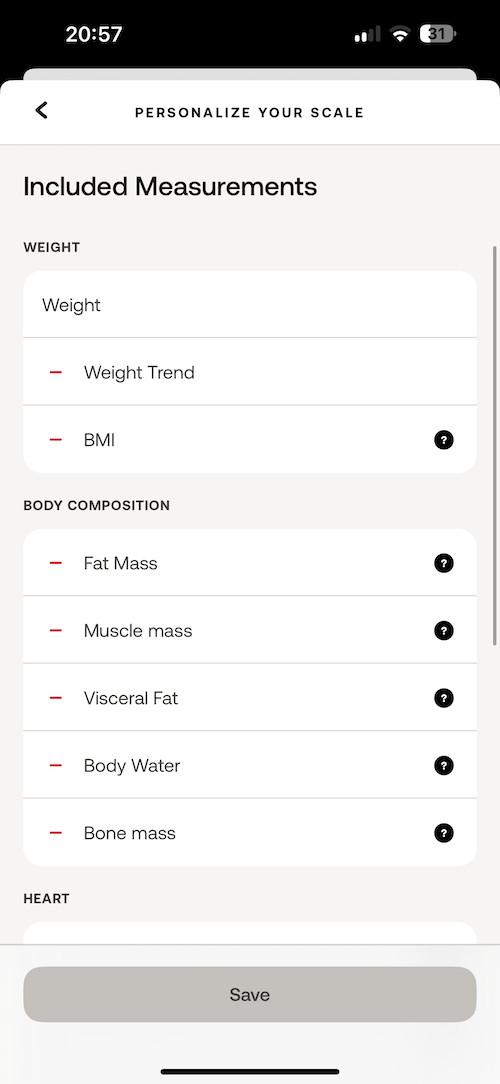Remove BMI using its minus icon
Screen dimensions: 500x1084
[x=56, y=440]
